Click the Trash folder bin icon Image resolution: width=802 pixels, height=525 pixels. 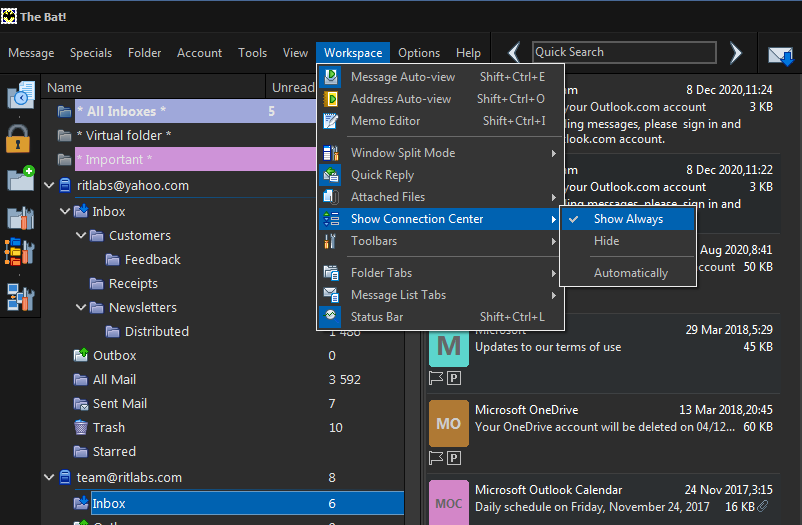(x=81, y=427)
